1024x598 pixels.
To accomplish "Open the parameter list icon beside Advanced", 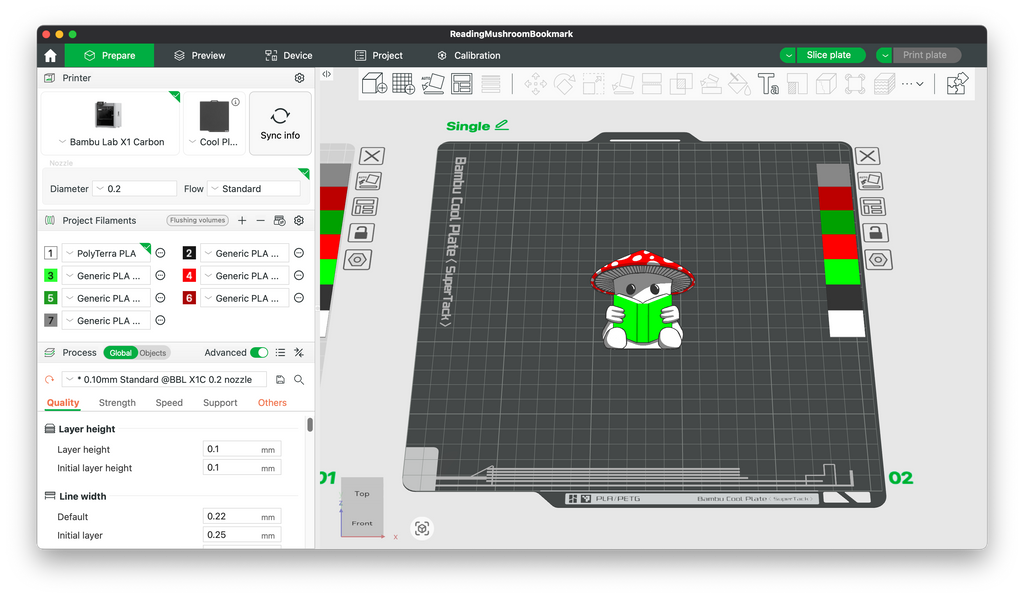I will coord(280,353).
